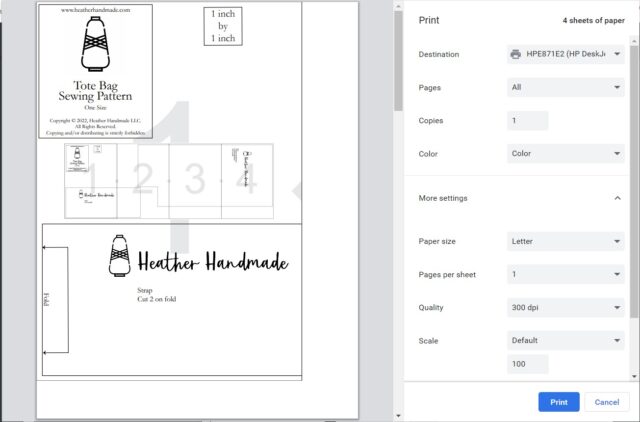Click the www.heatherhandmade.com text in preview

coord(96,10)
